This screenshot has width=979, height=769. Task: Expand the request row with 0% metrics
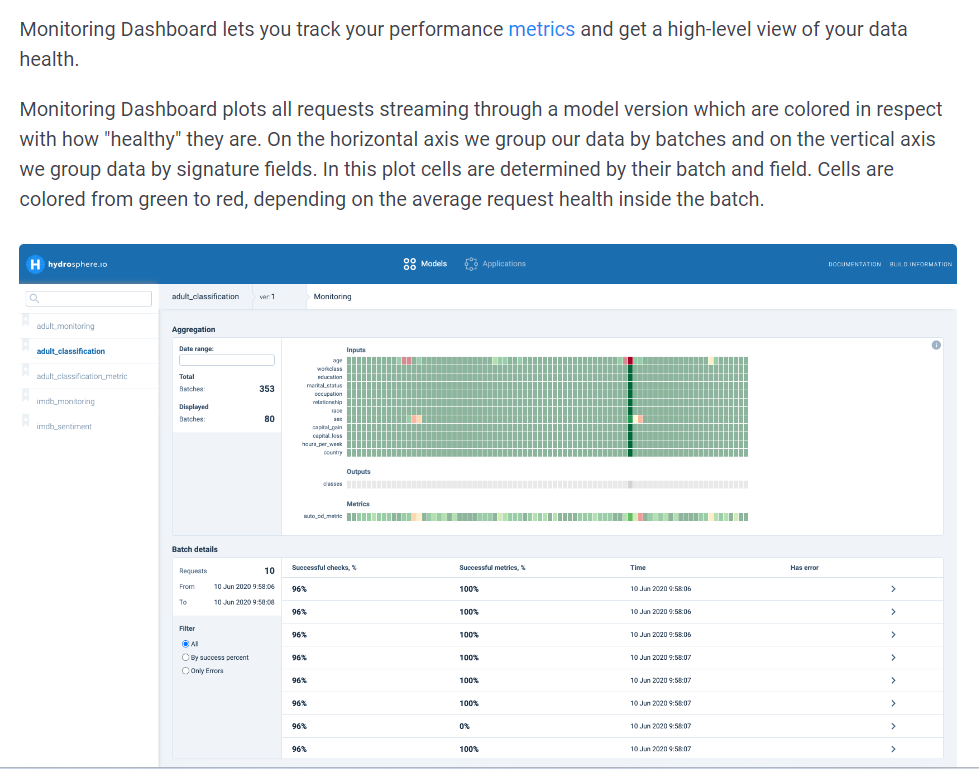892,726
